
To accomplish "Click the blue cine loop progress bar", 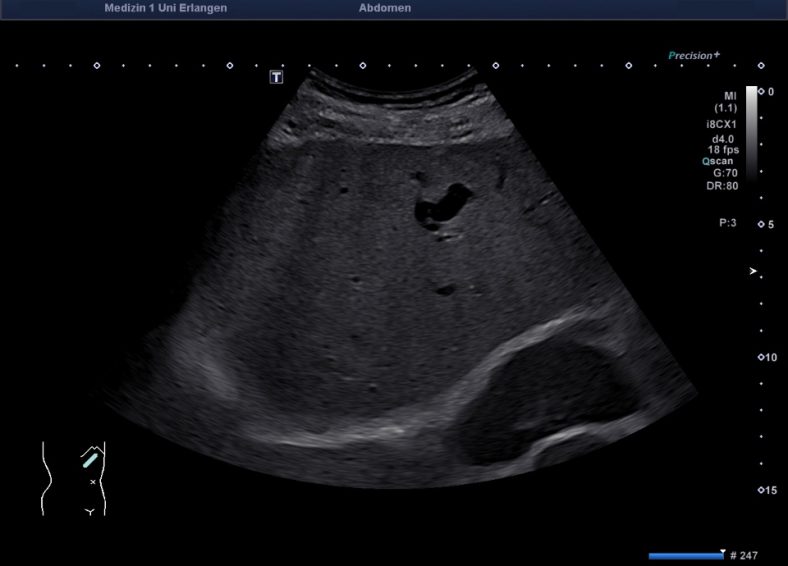I will pos(685,555).
